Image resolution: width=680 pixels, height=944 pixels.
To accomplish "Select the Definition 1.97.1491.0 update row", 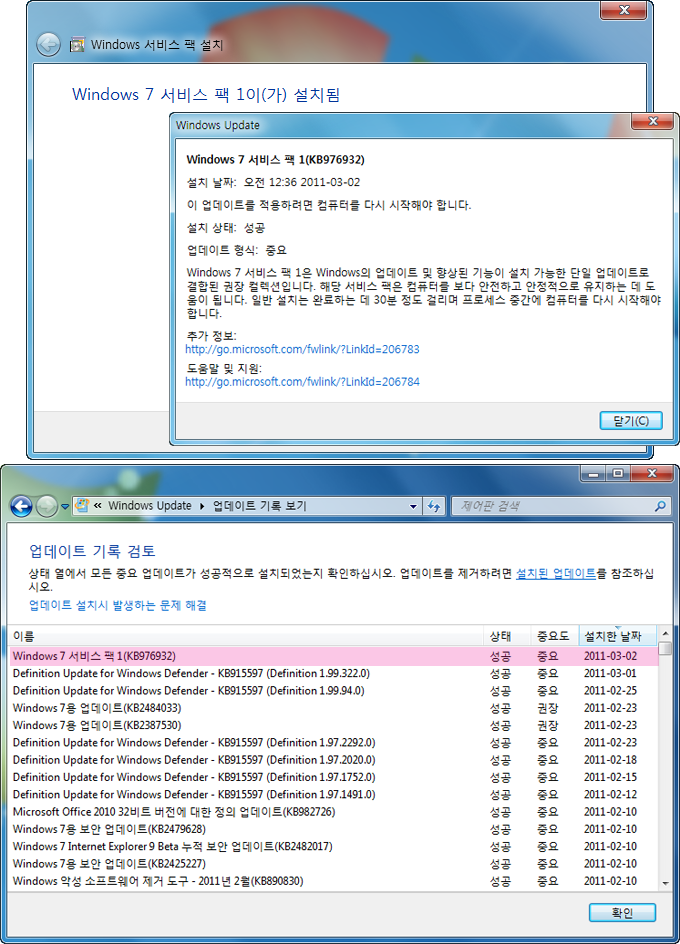I will pos(334,795).
